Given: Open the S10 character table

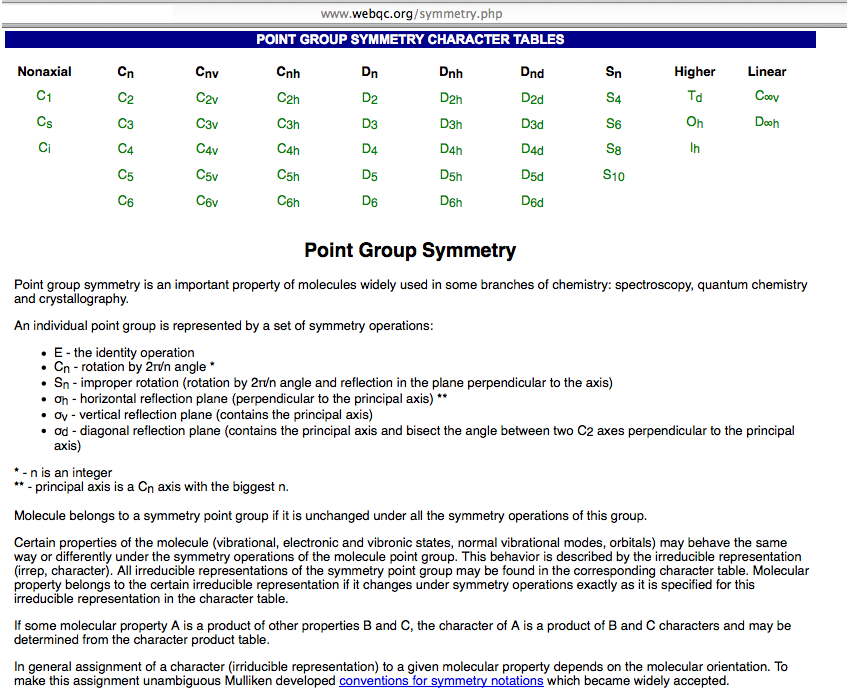Looking at the screenshot, I should click(613, 175).
